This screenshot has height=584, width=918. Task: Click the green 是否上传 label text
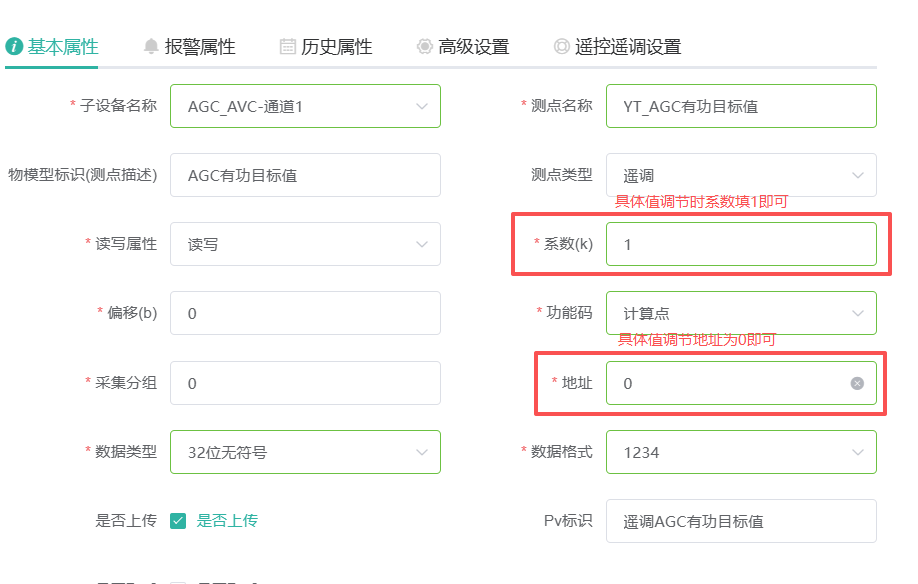click(227, 521)
